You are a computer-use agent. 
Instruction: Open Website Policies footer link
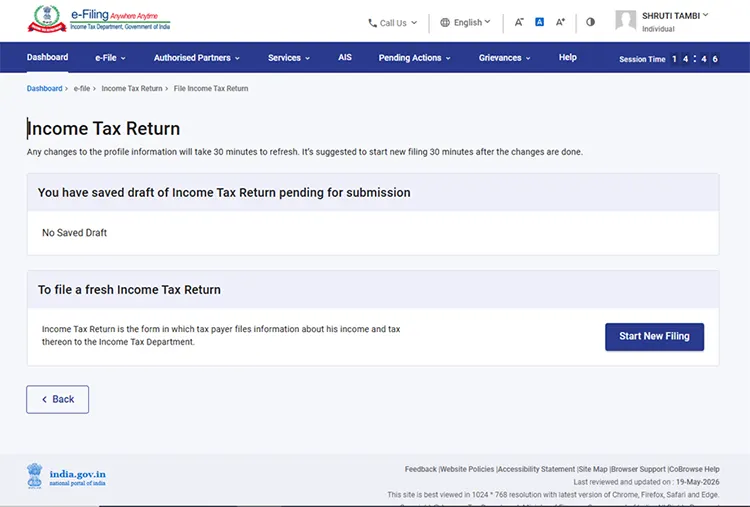(467, 469)
